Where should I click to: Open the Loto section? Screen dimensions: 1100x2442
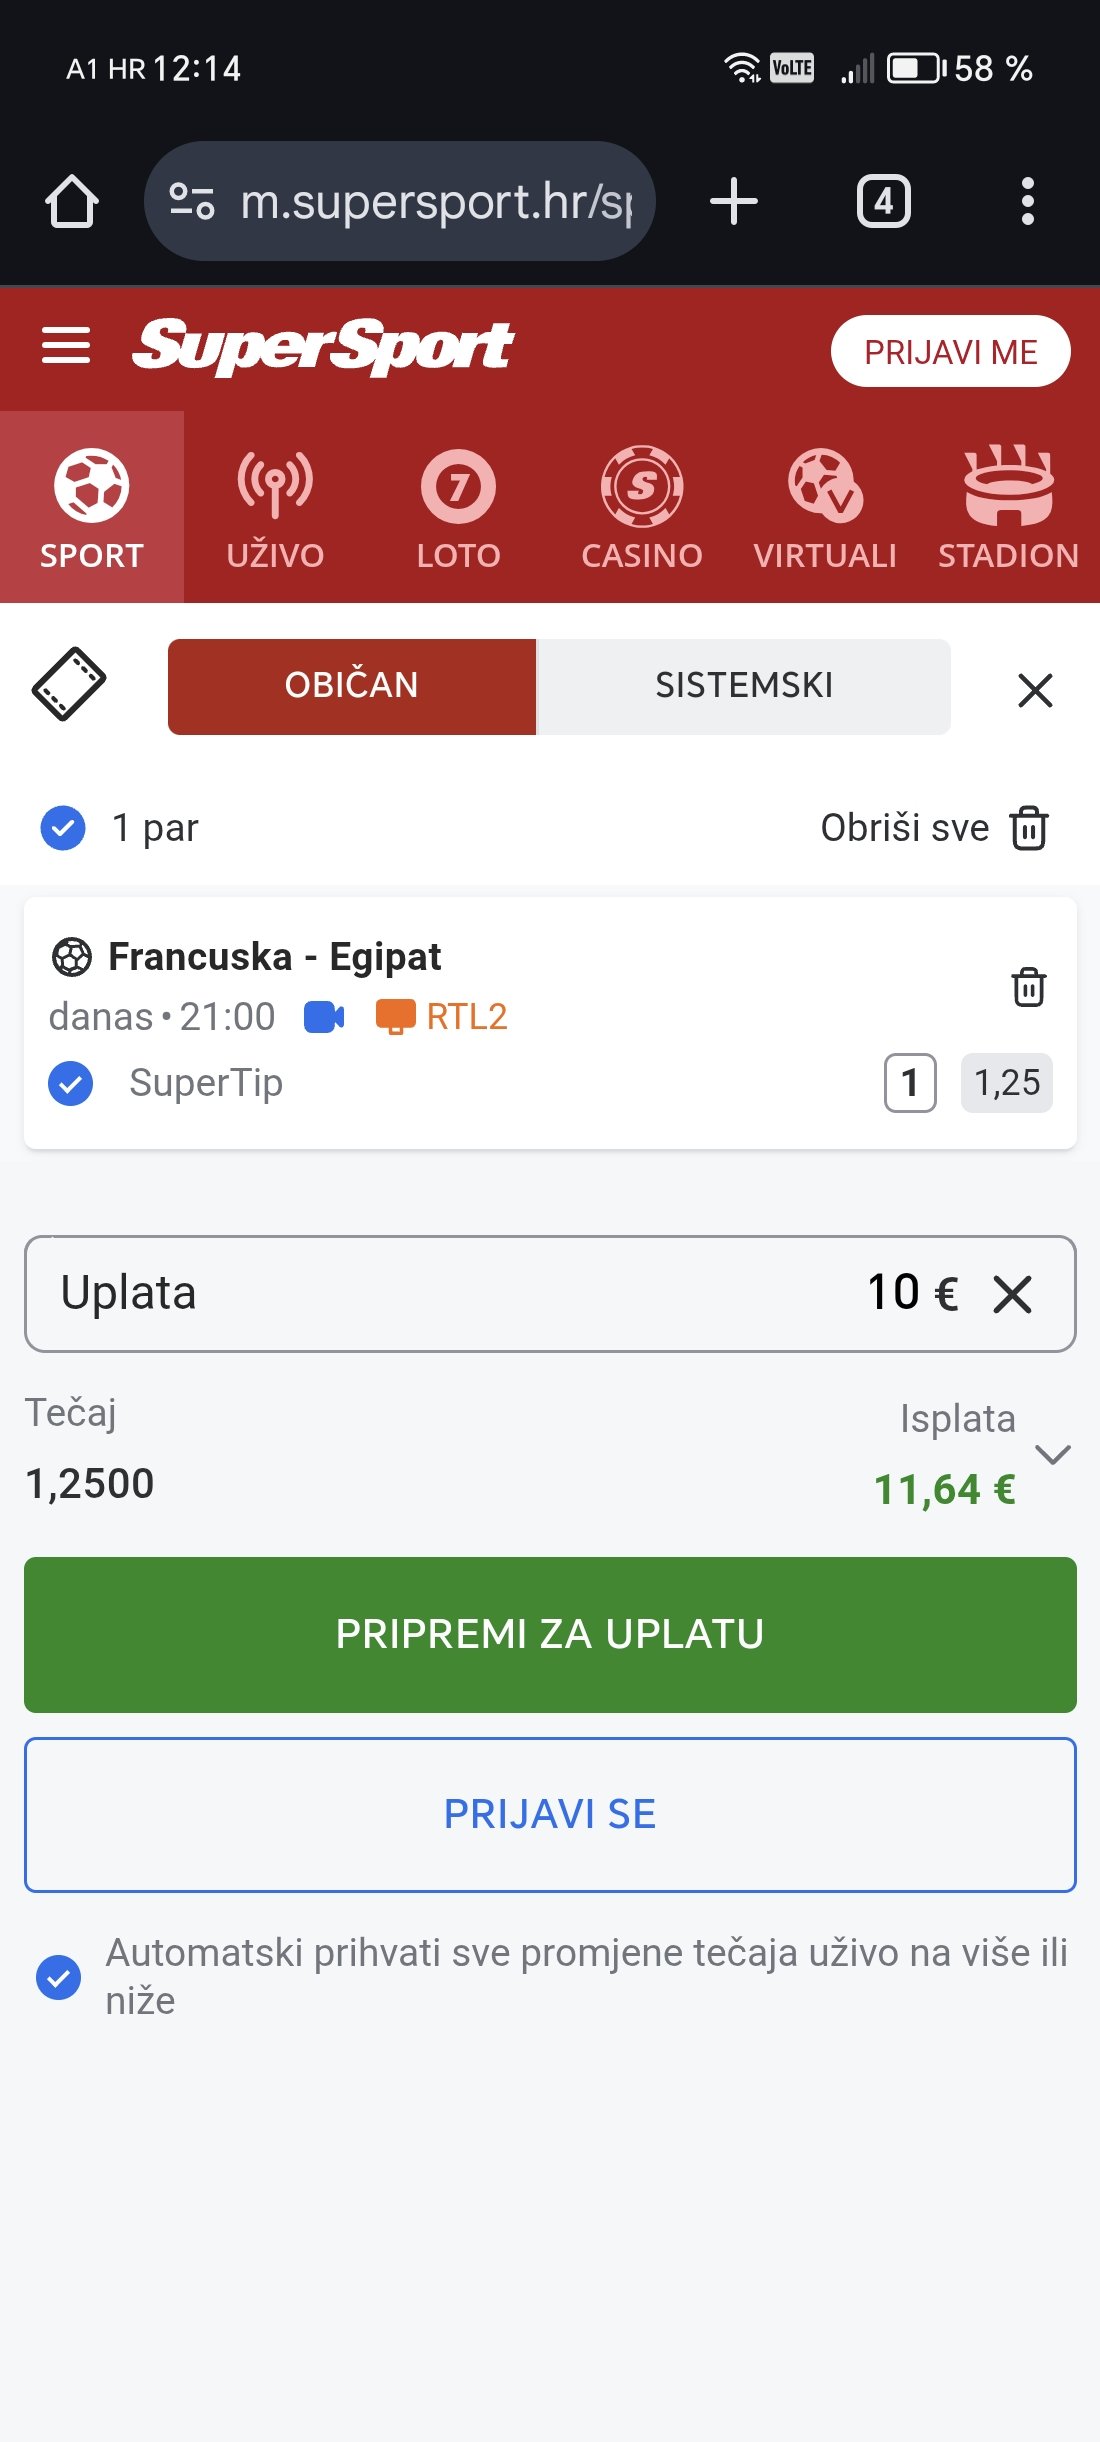coord(458,508)
